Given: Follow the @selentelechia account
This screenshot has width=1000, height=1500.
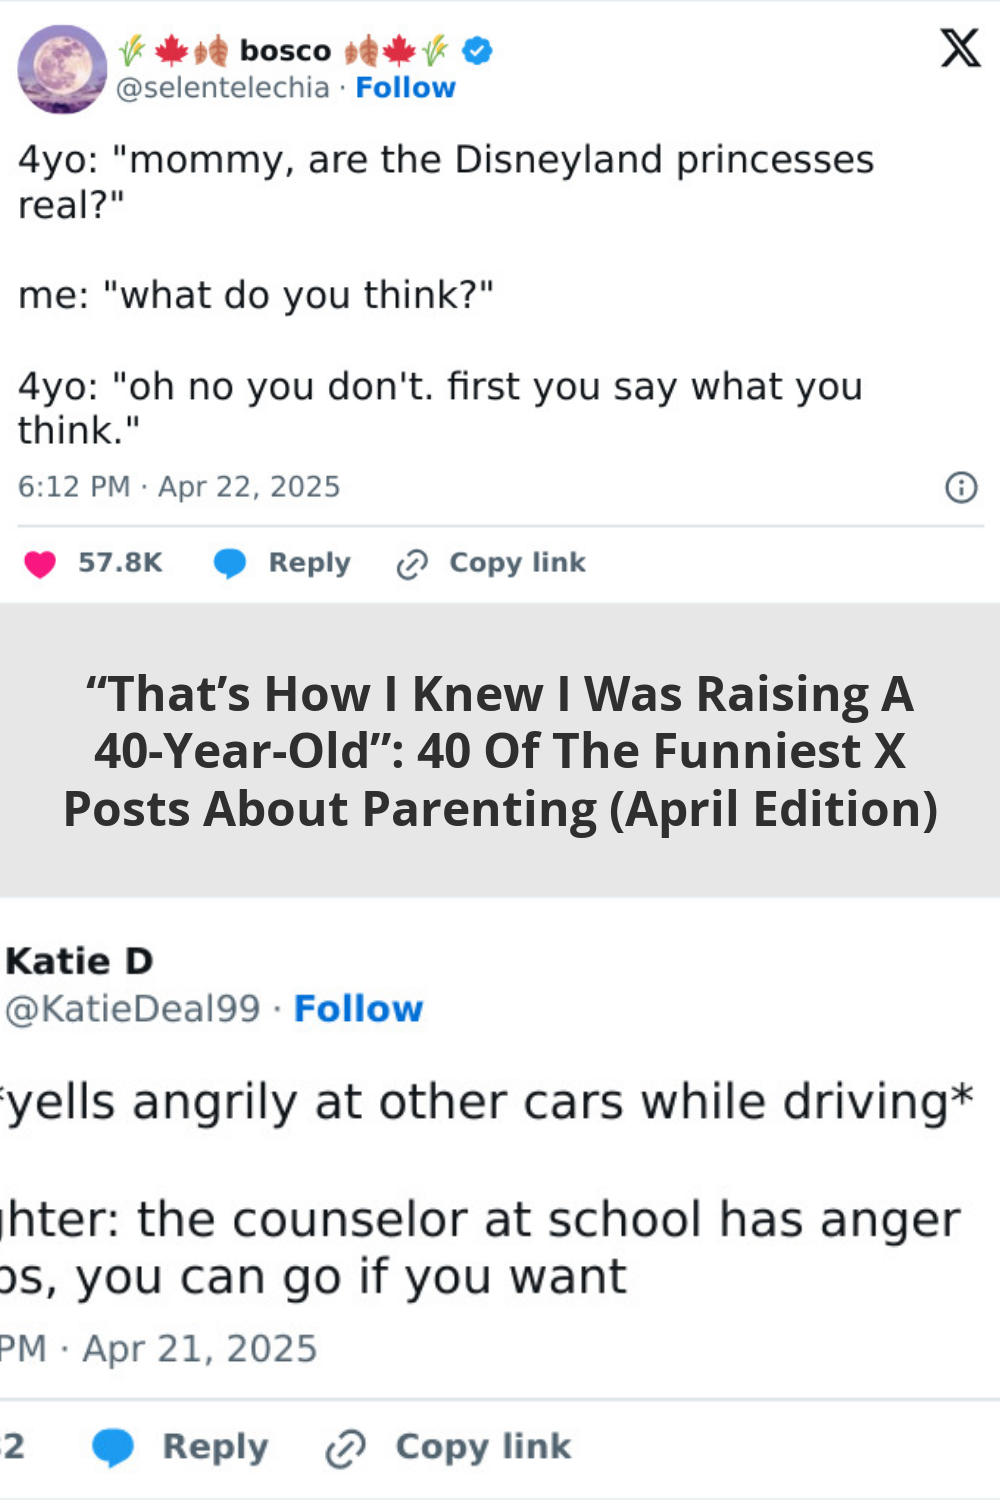Looking at the screenshot, I should tap(405, 88).
